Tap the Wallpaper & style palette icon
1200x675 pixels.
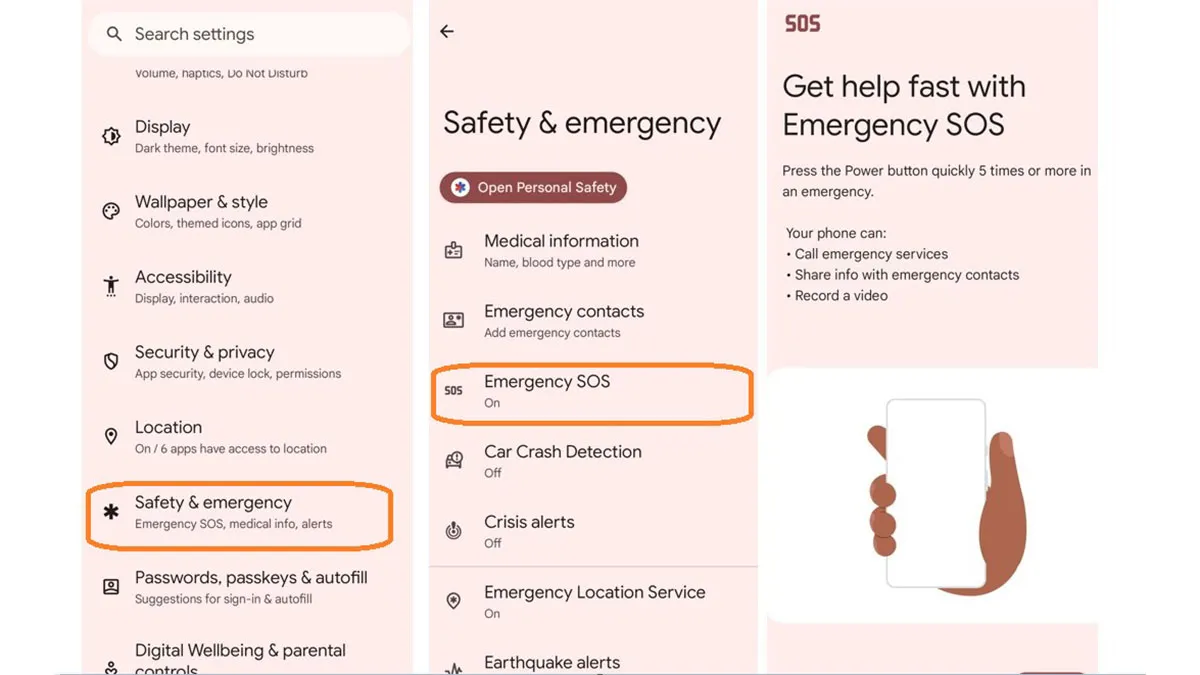[112, 211]
